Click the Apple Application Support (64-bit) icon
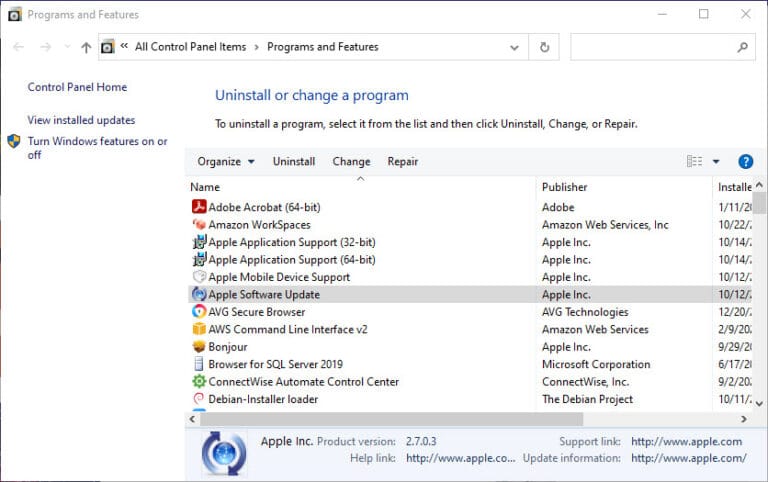This screenshot has height=482, width=768. pyautogui.click(x=199, y=259)
